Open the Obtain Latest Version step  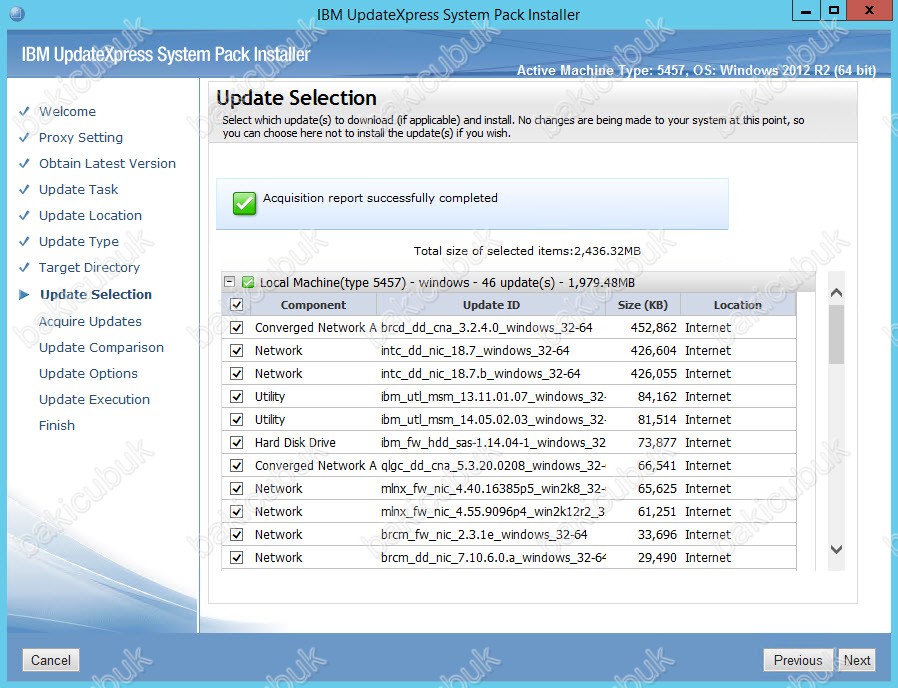pos(107,163)
